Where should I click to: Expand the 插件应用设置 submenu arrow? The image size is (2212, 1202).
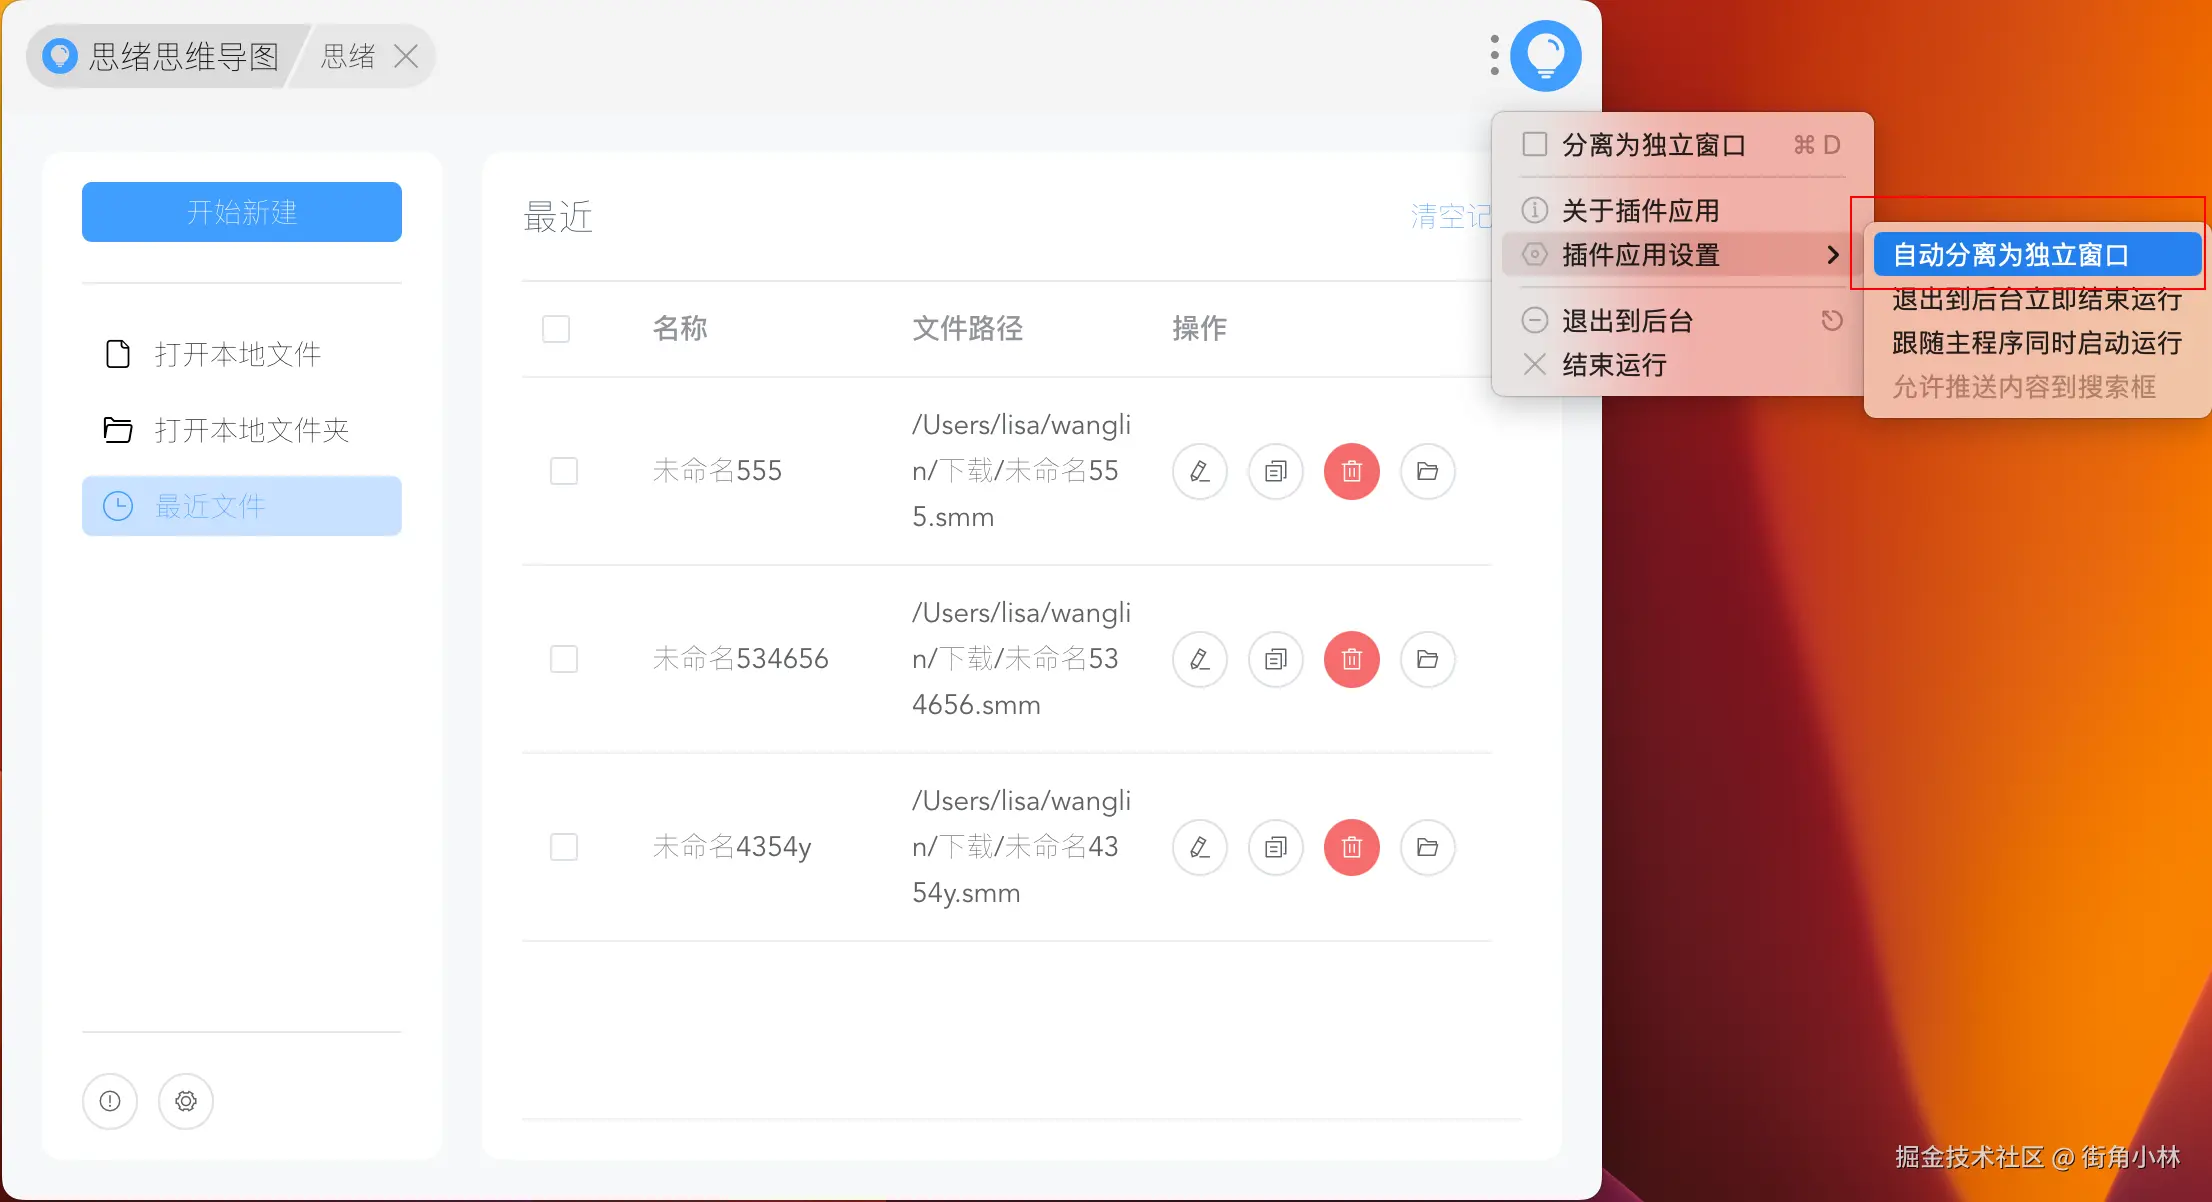(x=1832, y=255)
